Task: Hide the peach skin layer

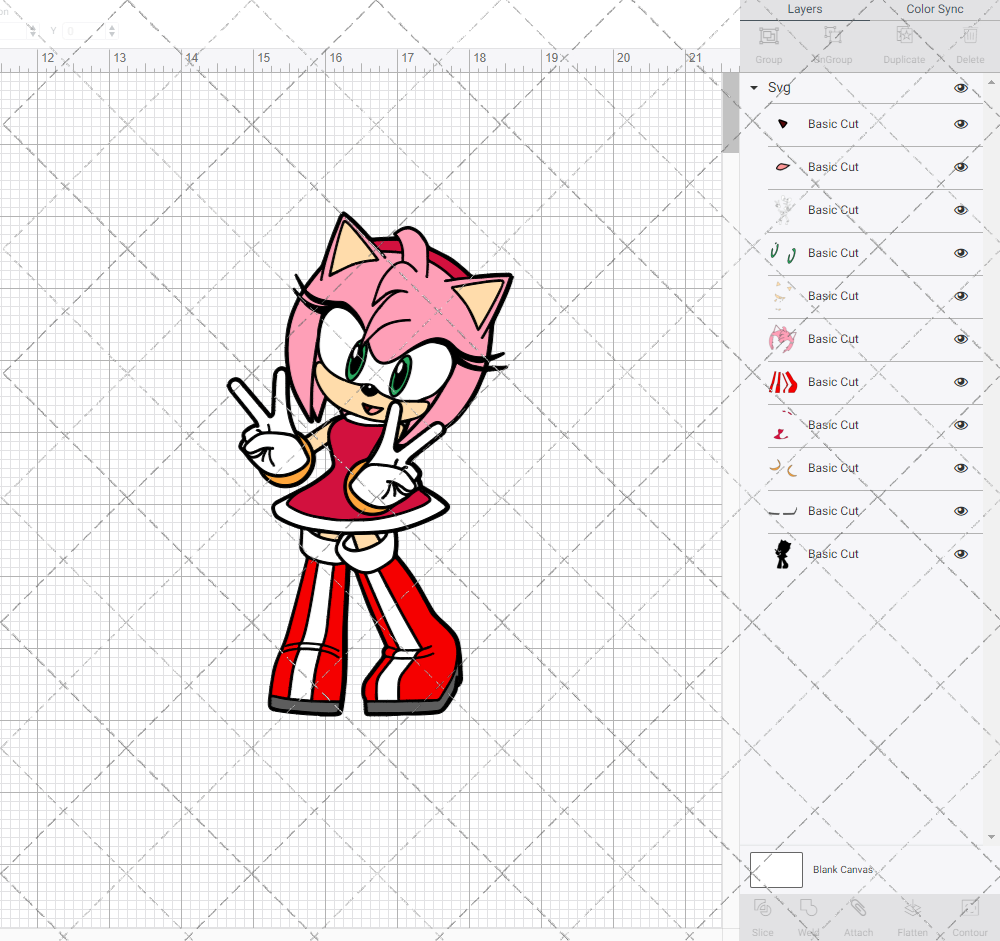Action: coord(960,296)
